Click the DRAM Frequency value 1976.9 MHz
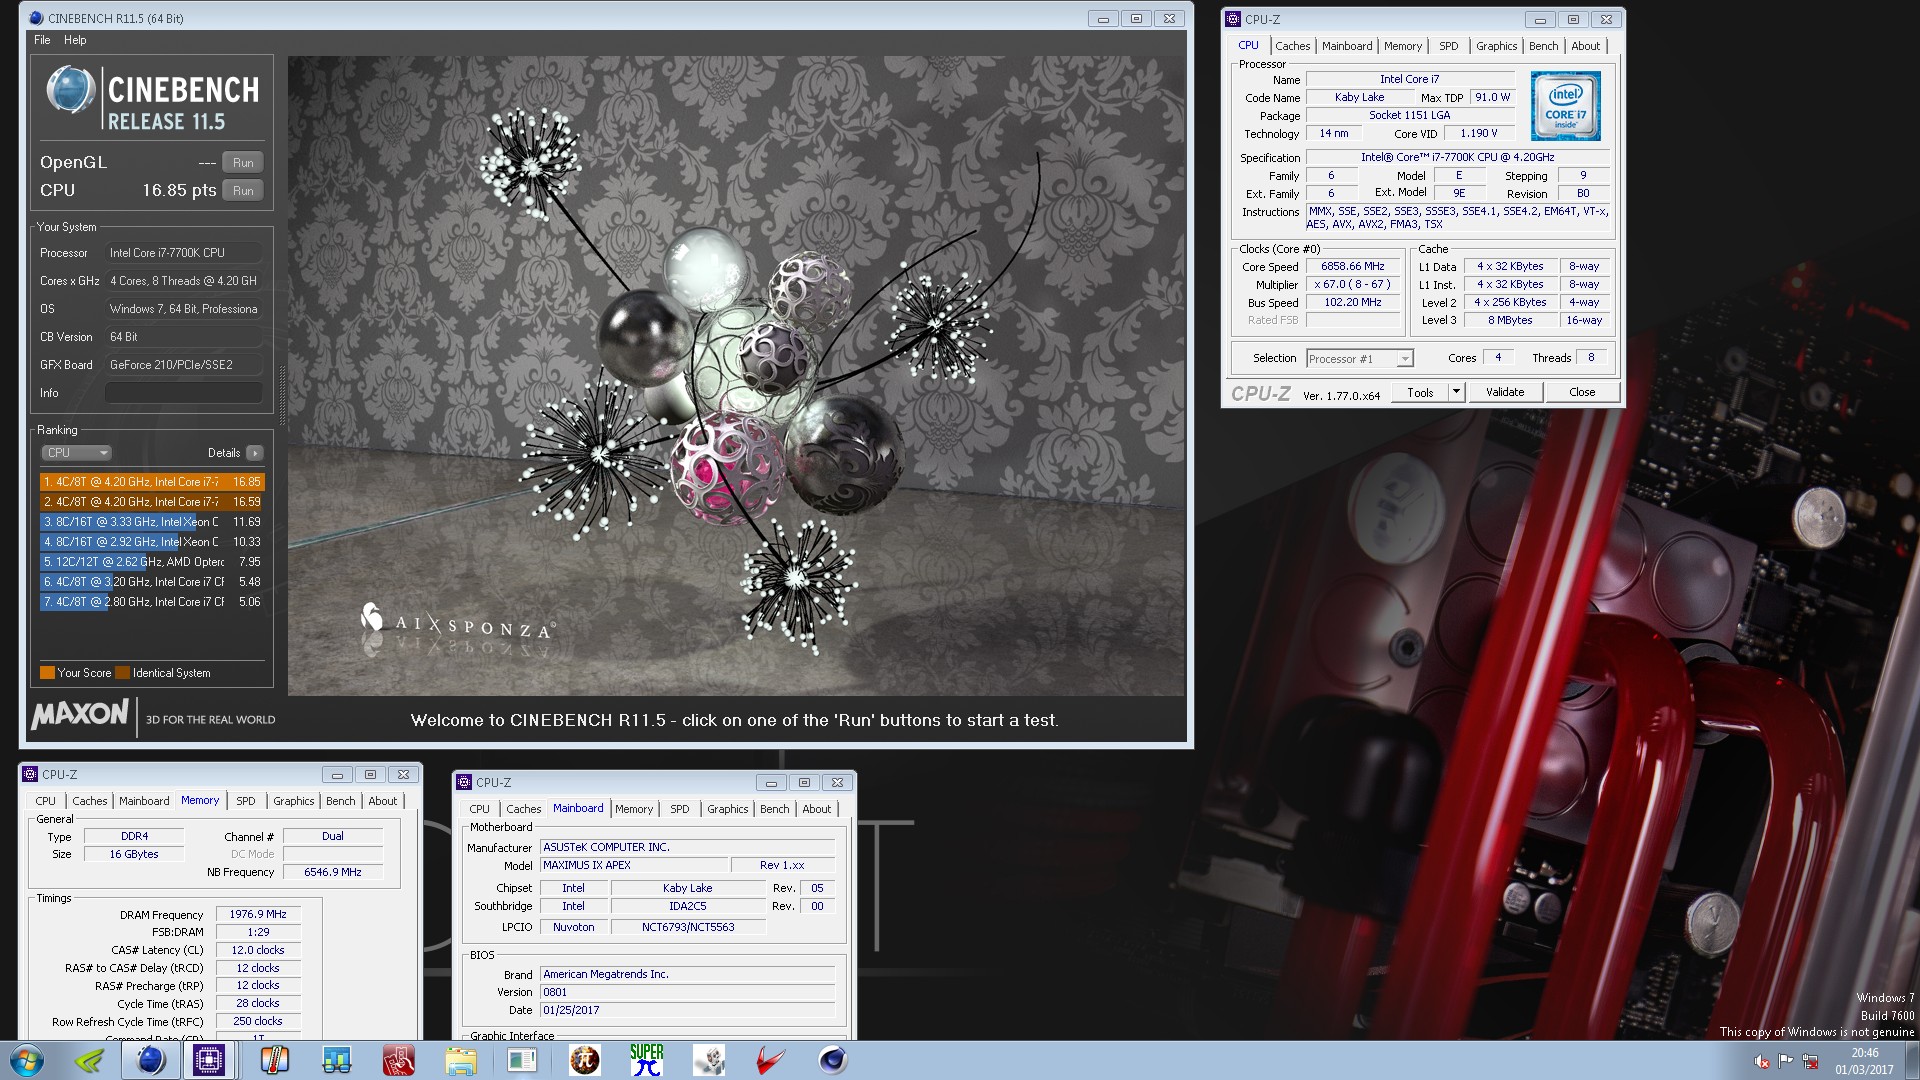The width and height of the screenshot is (1920, 1080). pos(258,914)
